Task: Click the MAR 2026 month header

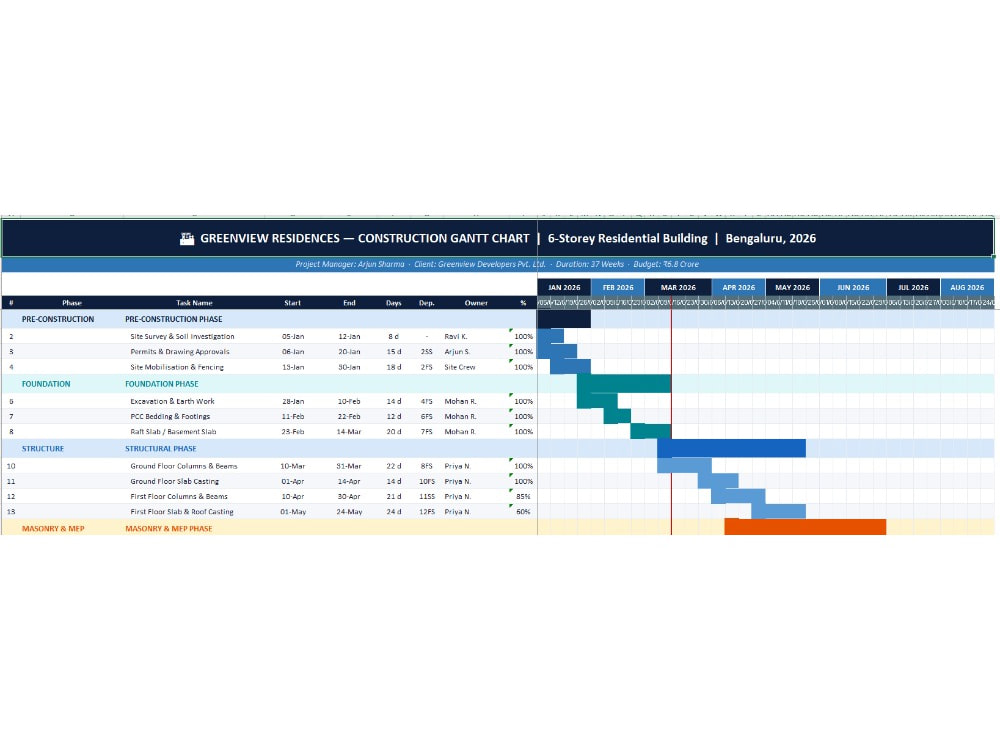Action: (678, 287)
